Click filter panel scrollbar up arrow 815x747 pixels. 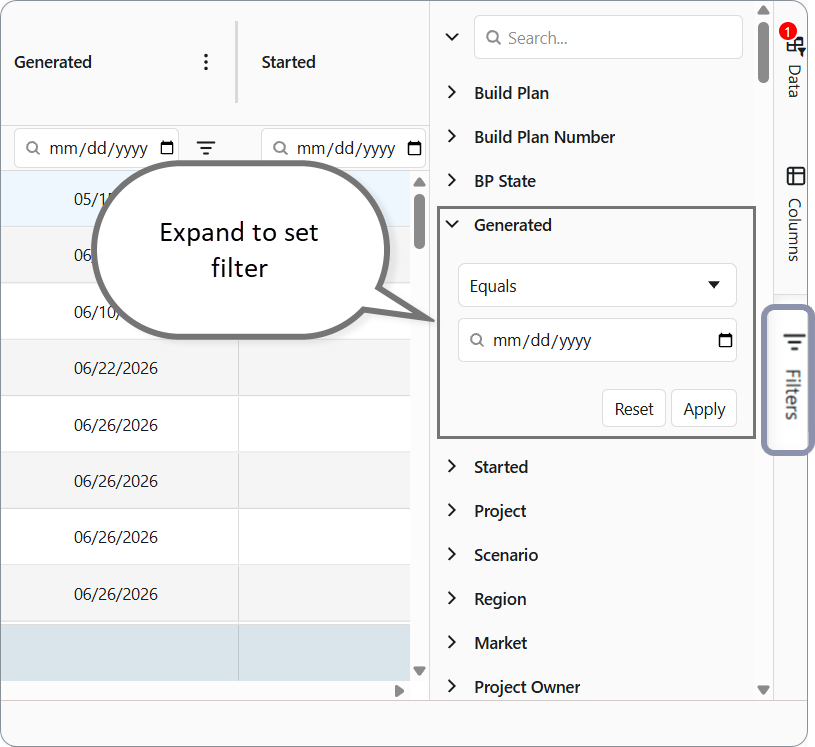pos(763,10)
